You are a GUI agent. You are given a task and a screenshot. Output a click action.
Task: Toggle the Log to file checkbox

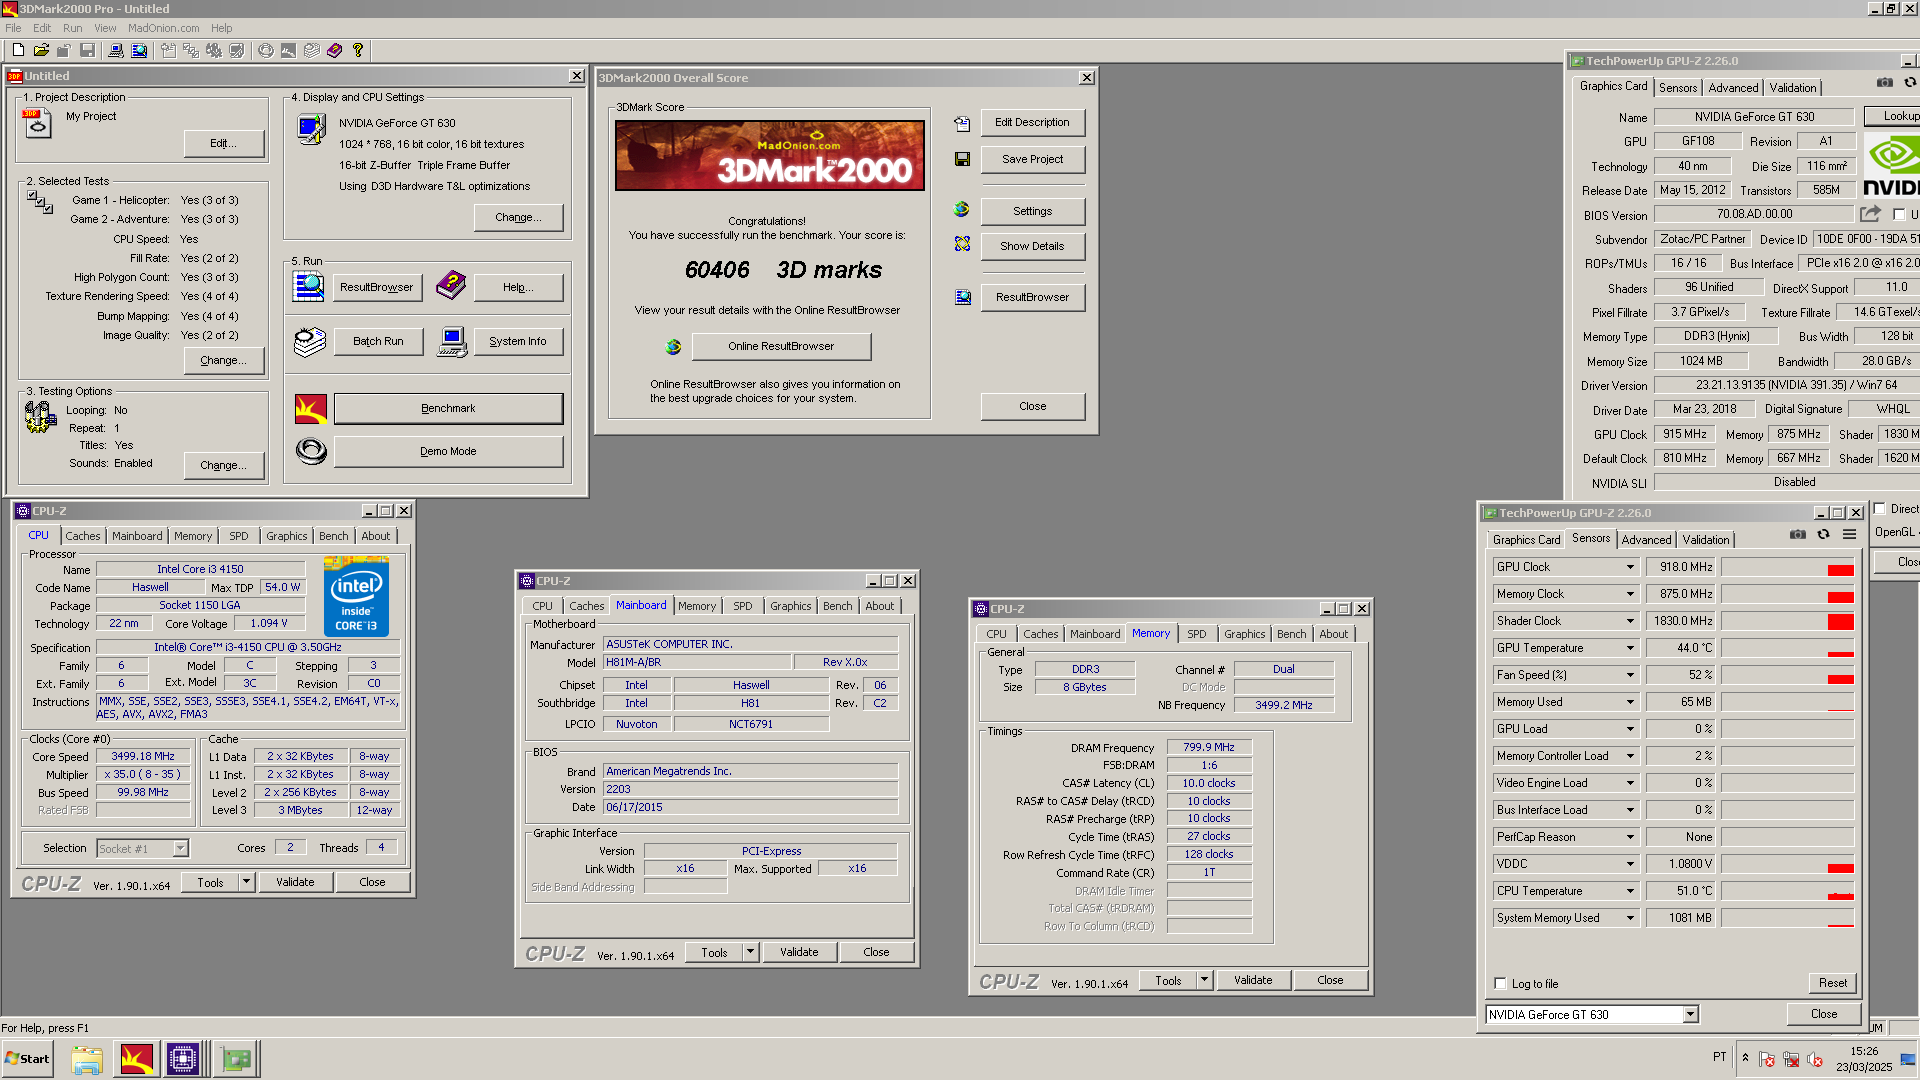pyautogui.click(x=1500, y=984)
